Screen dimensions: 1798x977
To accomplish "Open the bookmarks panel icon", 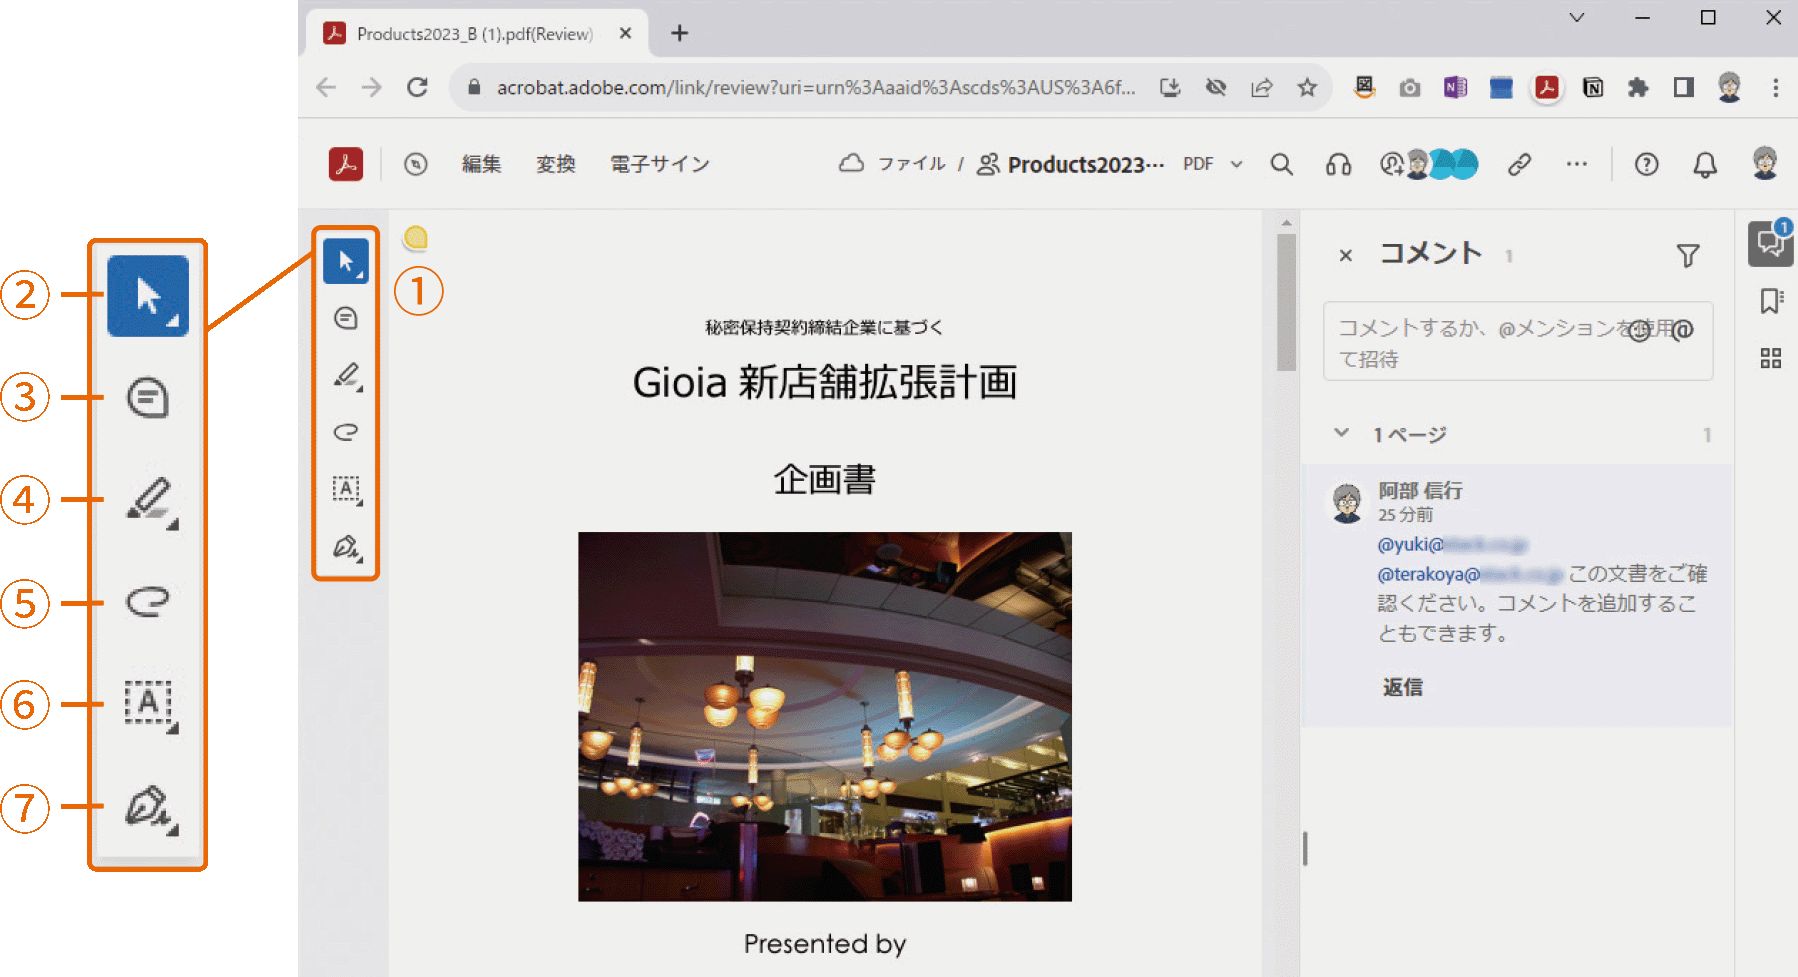I will pos(1771,301).
